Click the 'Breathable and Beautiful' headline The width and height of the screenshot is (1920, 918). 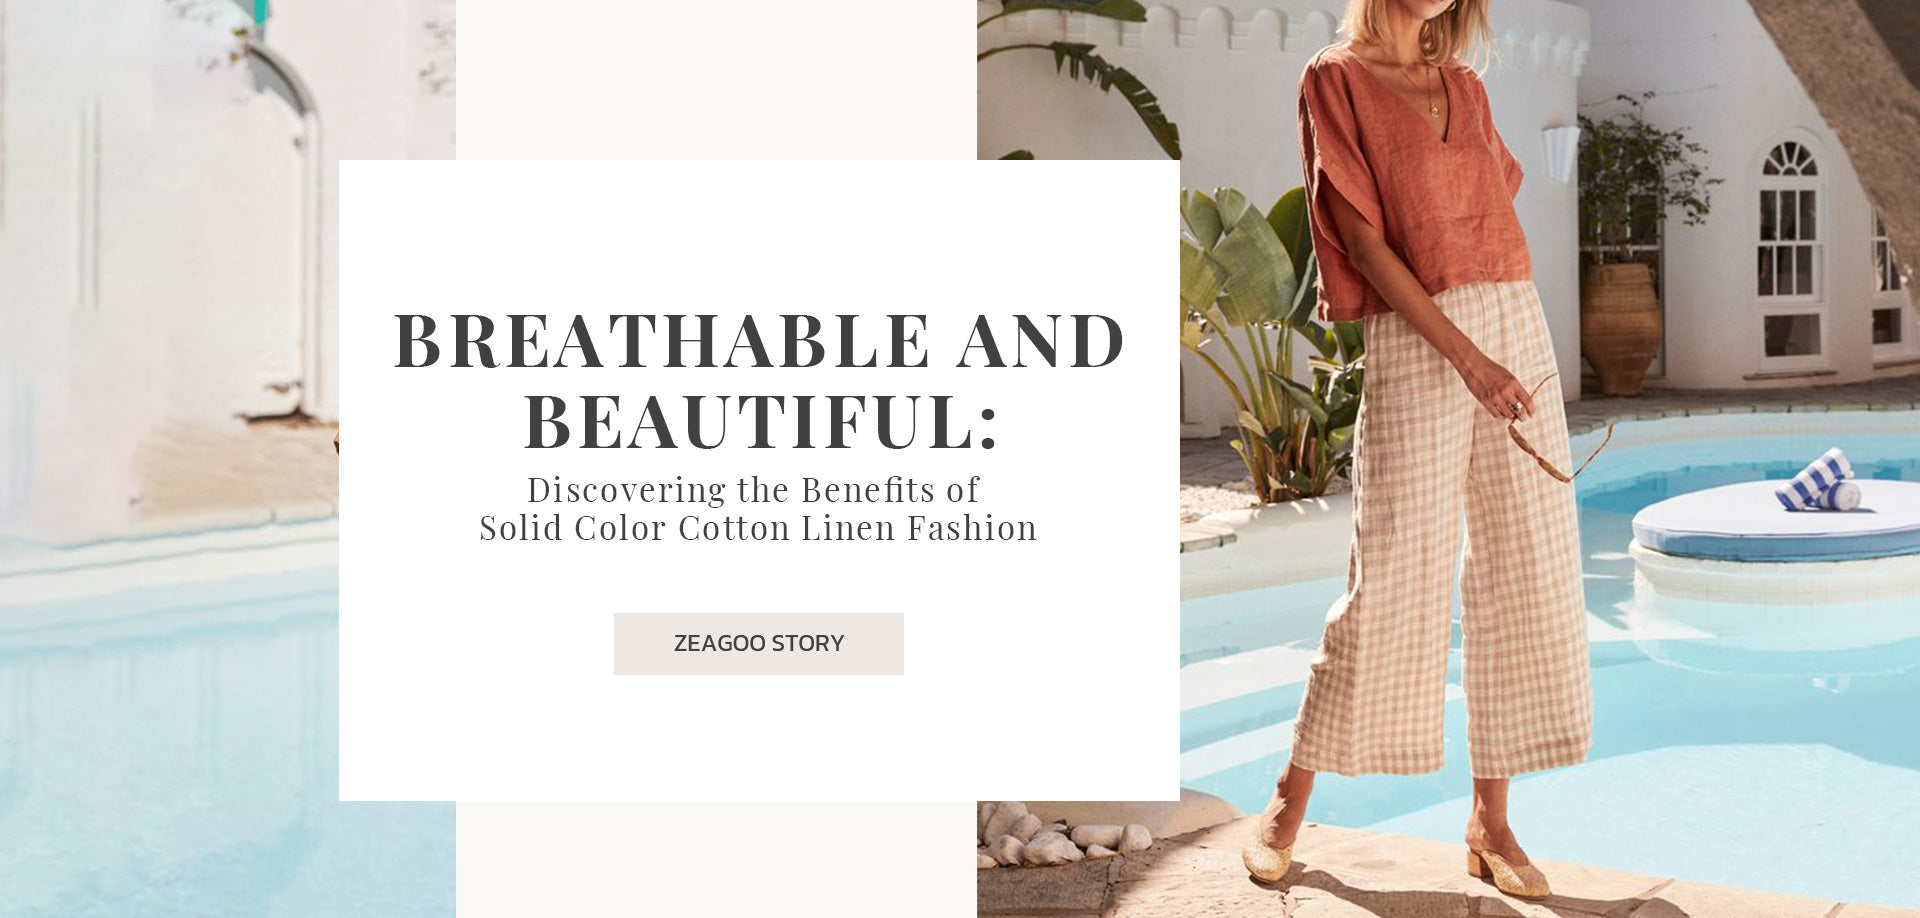pos(759,381)
